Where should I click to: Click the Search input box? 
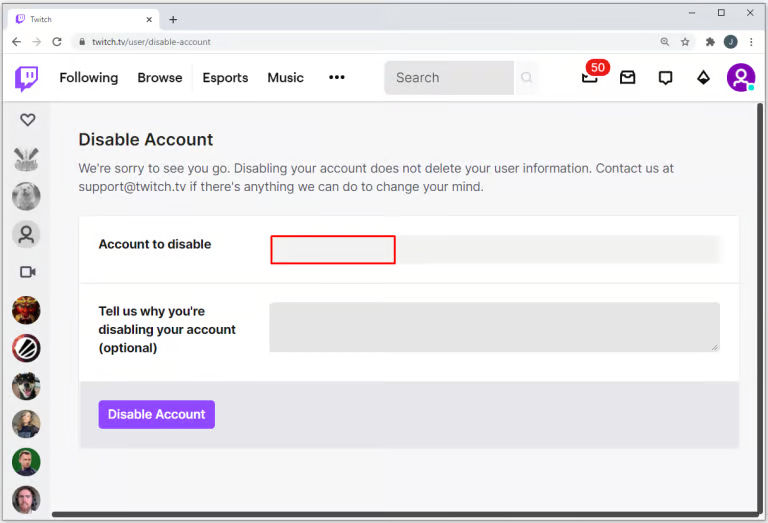[x=449, y=77]
